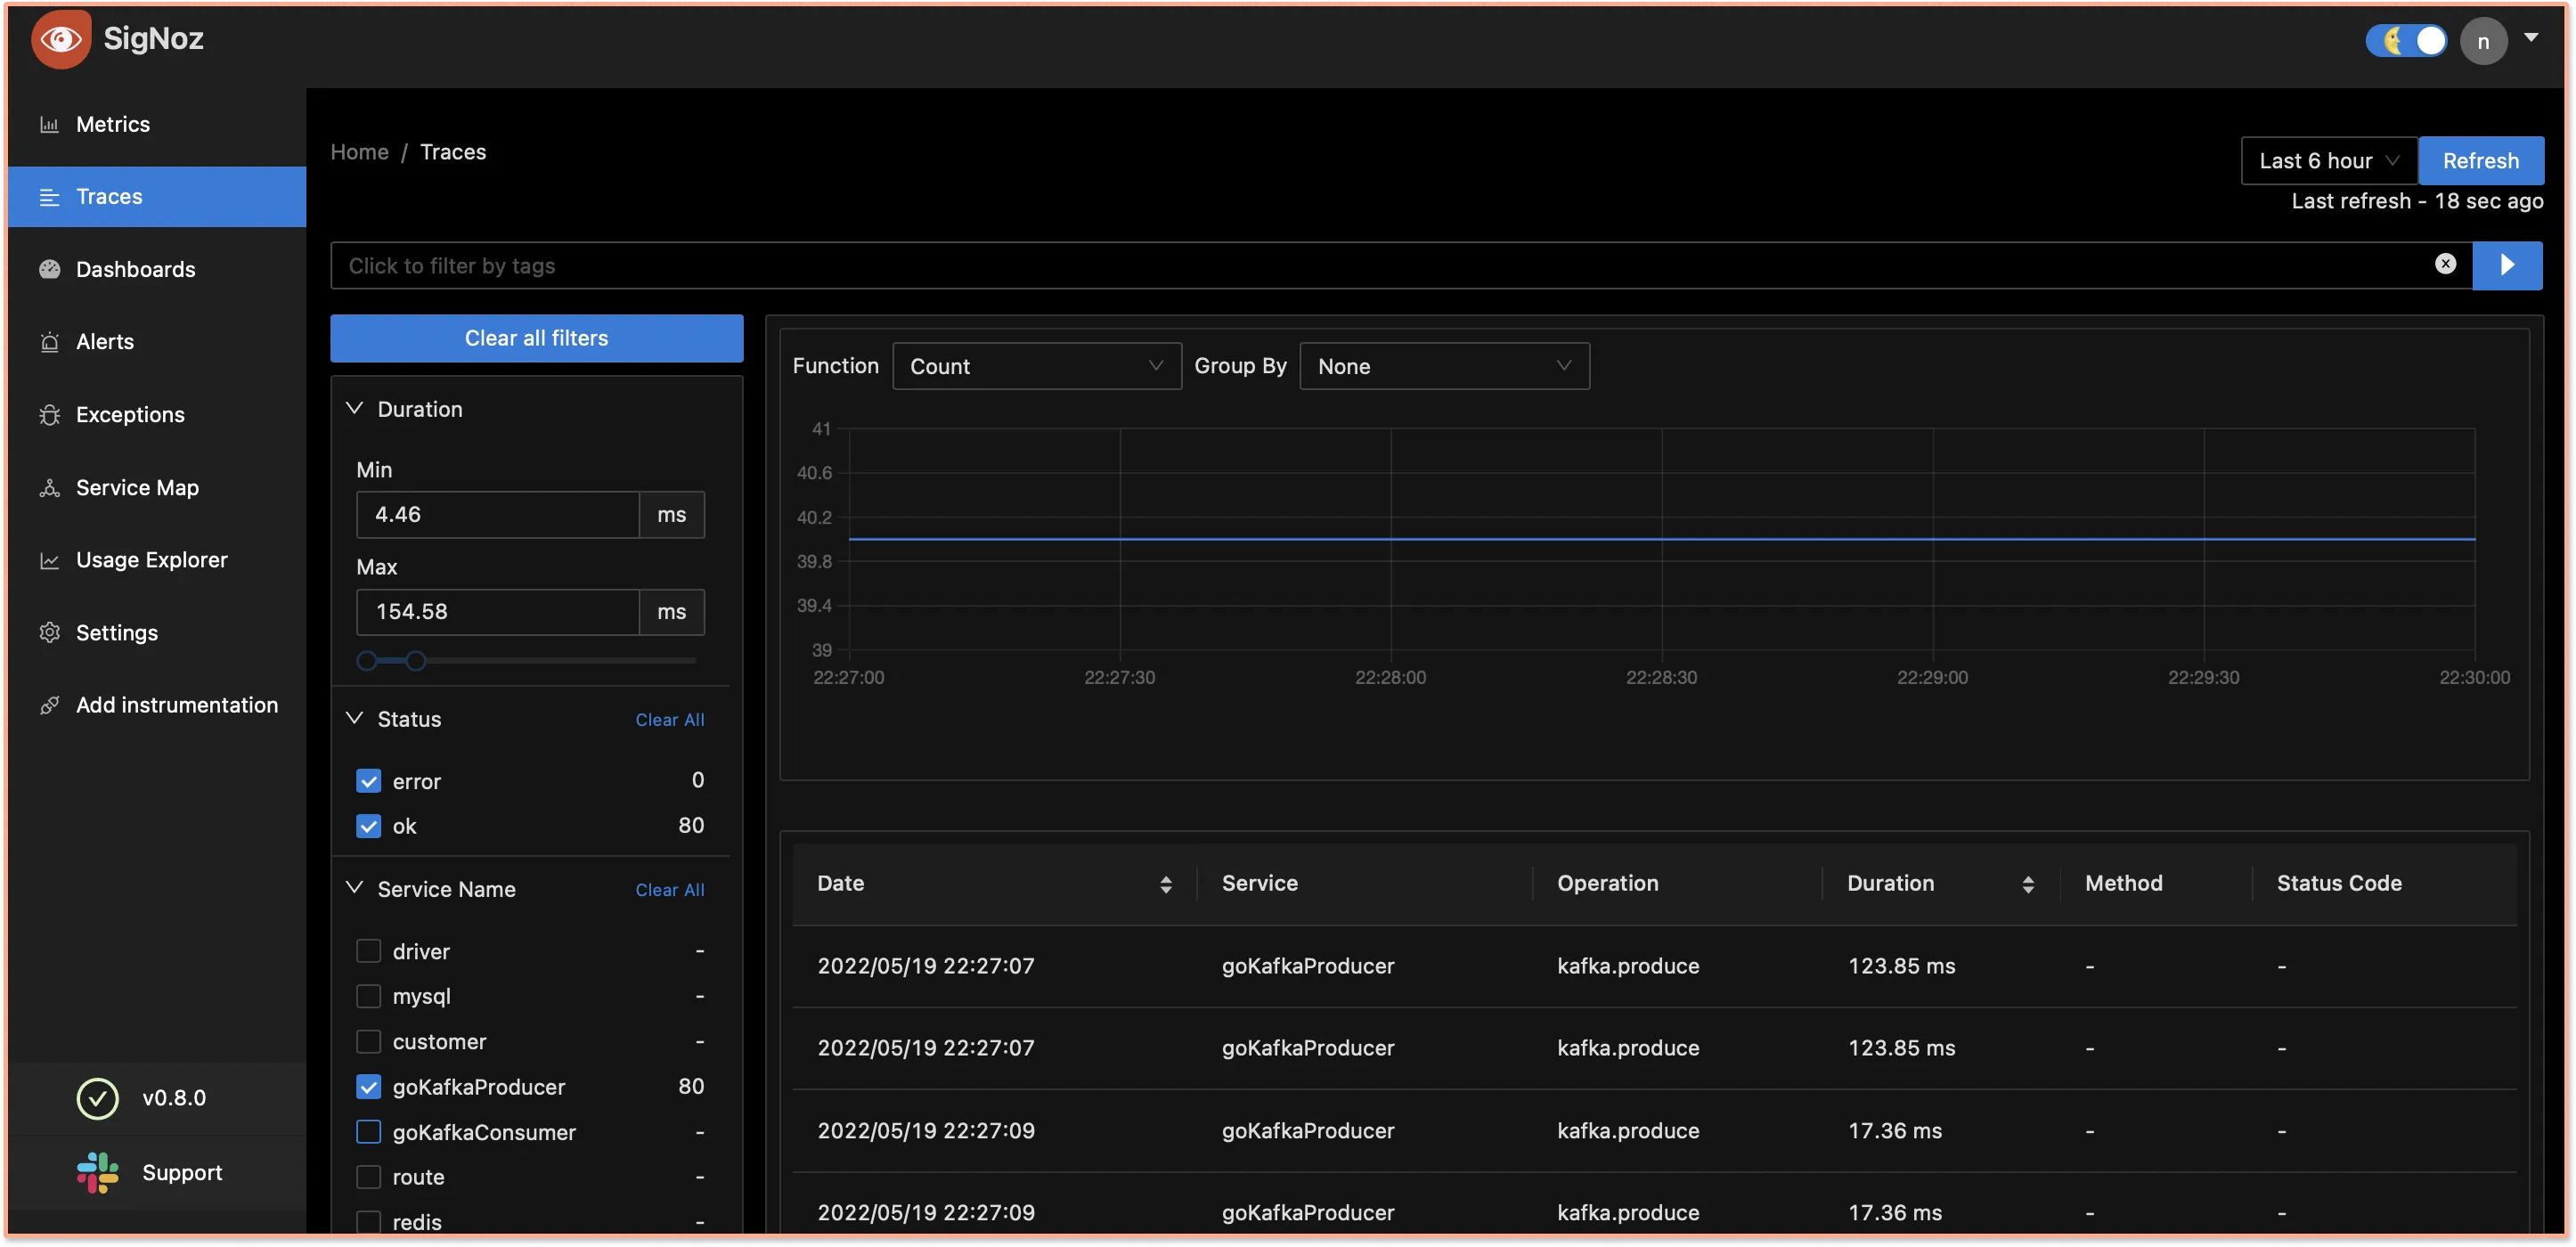Click the duration slider maximum handle
Screen dimensions: 2576x1247
click(x=415, y=662)
